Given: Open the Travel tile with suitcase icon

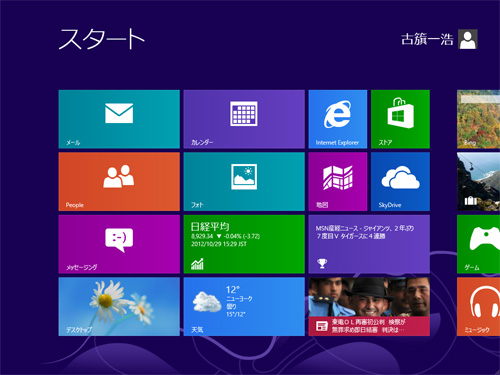Looking at the screenshot, I should 479,182.
